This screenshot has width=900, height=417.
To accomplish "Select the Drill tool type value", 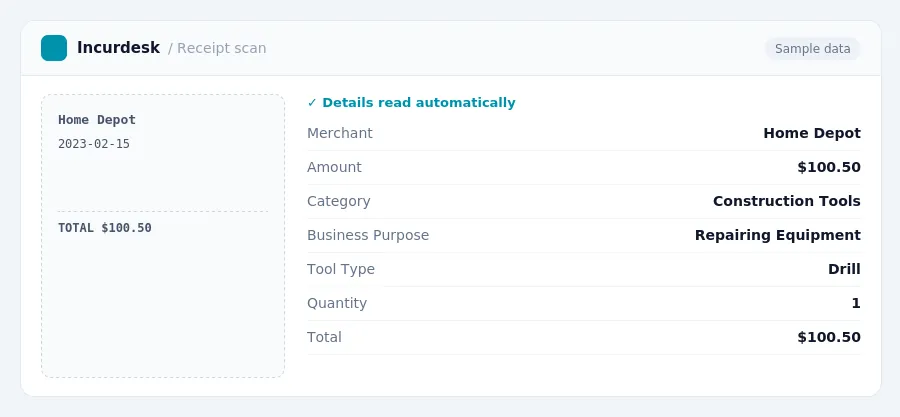I will click(844, 269).
